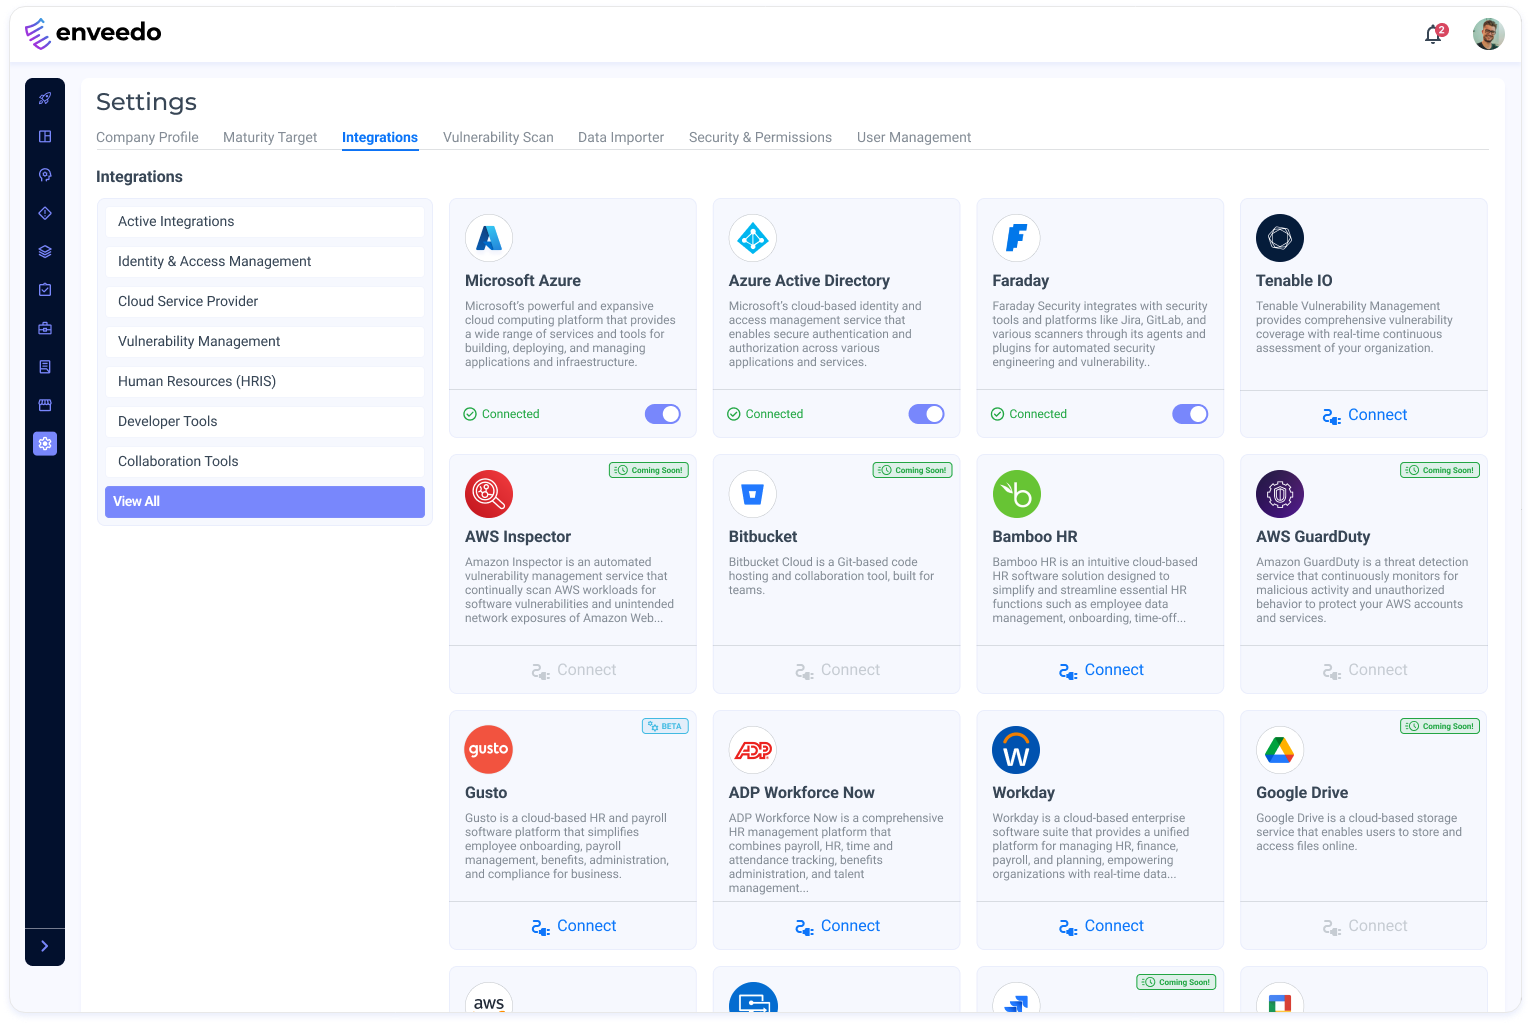Click Connected status under Microsoft Azure
Image resolution: width=1531 pixels, height=1025 pixels.
(x=501, y=414)
